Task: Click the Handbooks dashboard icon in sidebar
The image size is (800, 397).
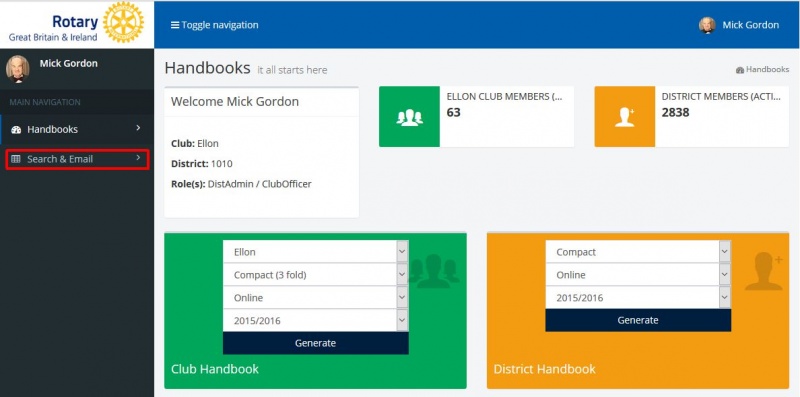Action: click(x=16, y=130)
